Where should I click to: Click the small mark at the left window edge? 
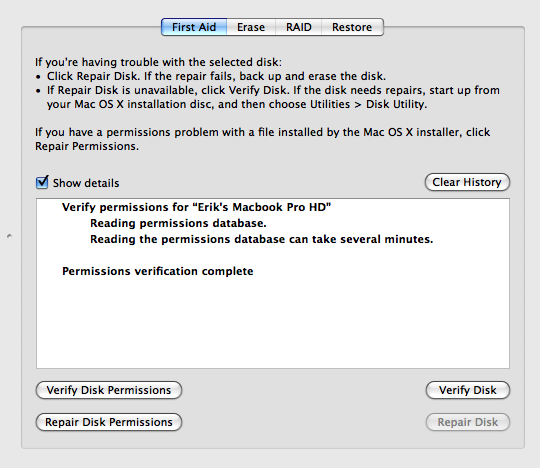(9, 236)
